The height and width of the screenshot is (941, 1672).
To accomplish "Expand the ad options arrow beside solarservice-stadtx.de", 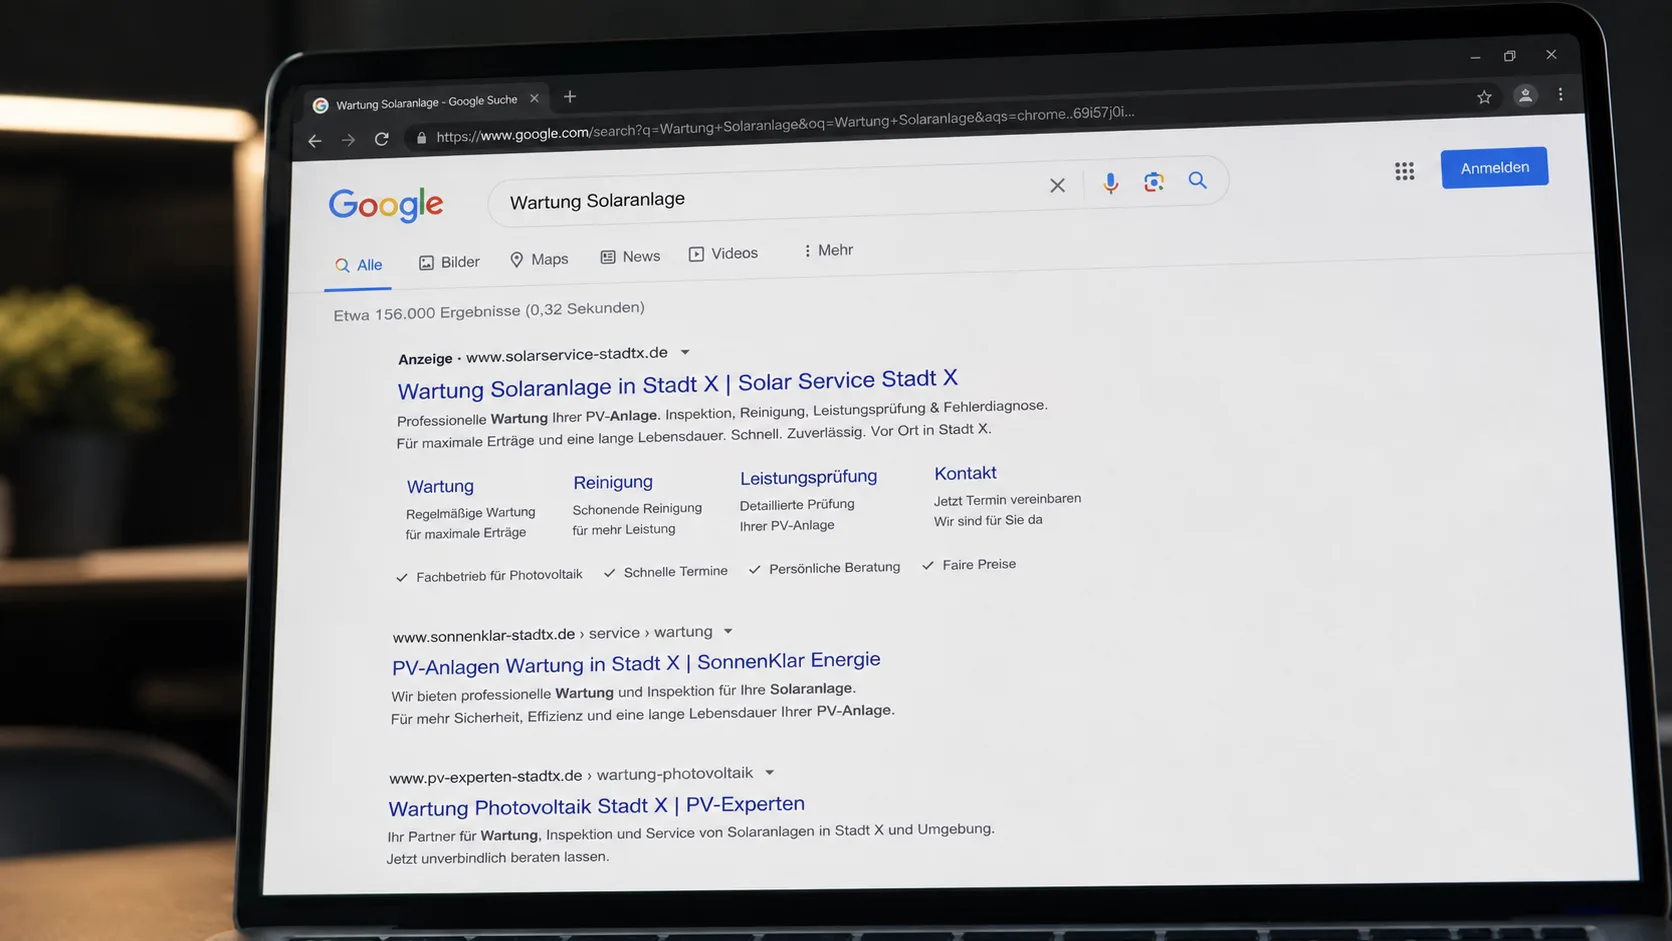I will (x=685, y=352).
